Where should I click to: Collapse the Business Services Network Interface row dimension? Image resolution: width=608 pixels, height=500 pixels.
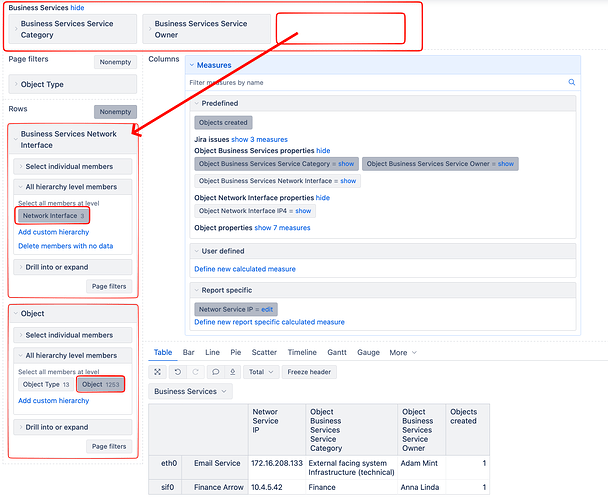coord(73,139)
